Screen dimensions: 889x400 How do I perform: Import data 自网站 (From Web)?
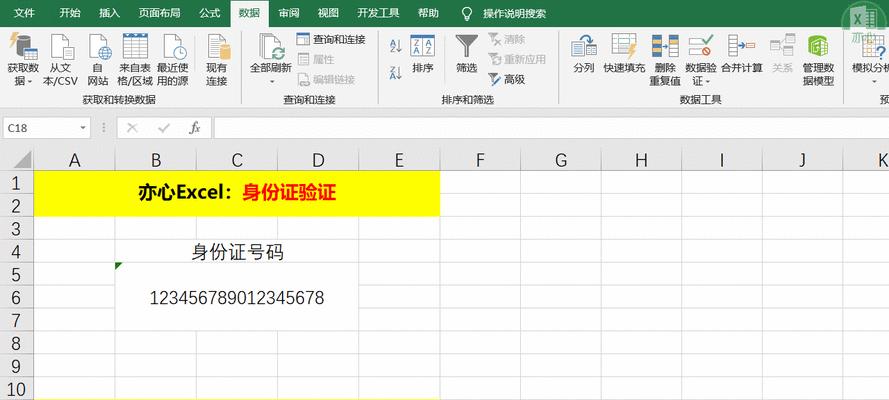(98, 59)
